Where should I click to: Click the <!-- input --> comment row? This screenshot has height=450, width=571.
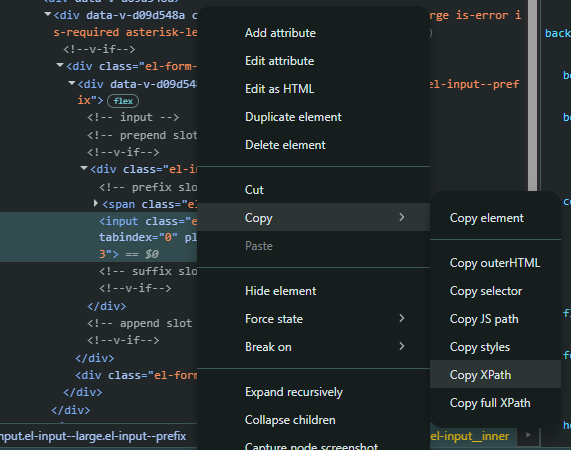pos(133,117)
